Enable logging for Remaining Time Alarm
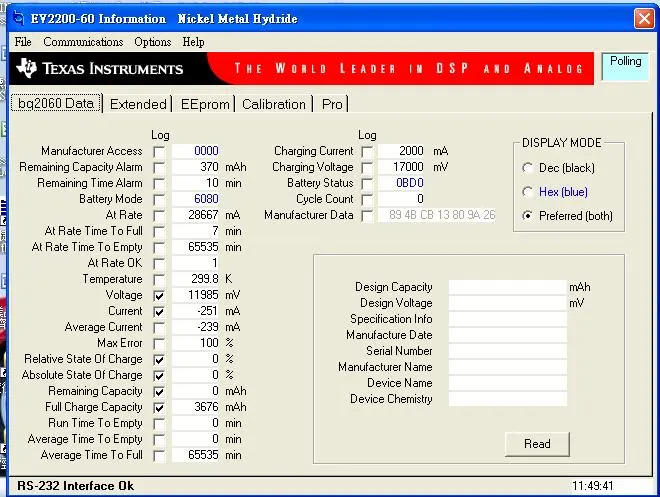Image resolution: width=660 pixels, height=497 pixels. pos(159,183)
